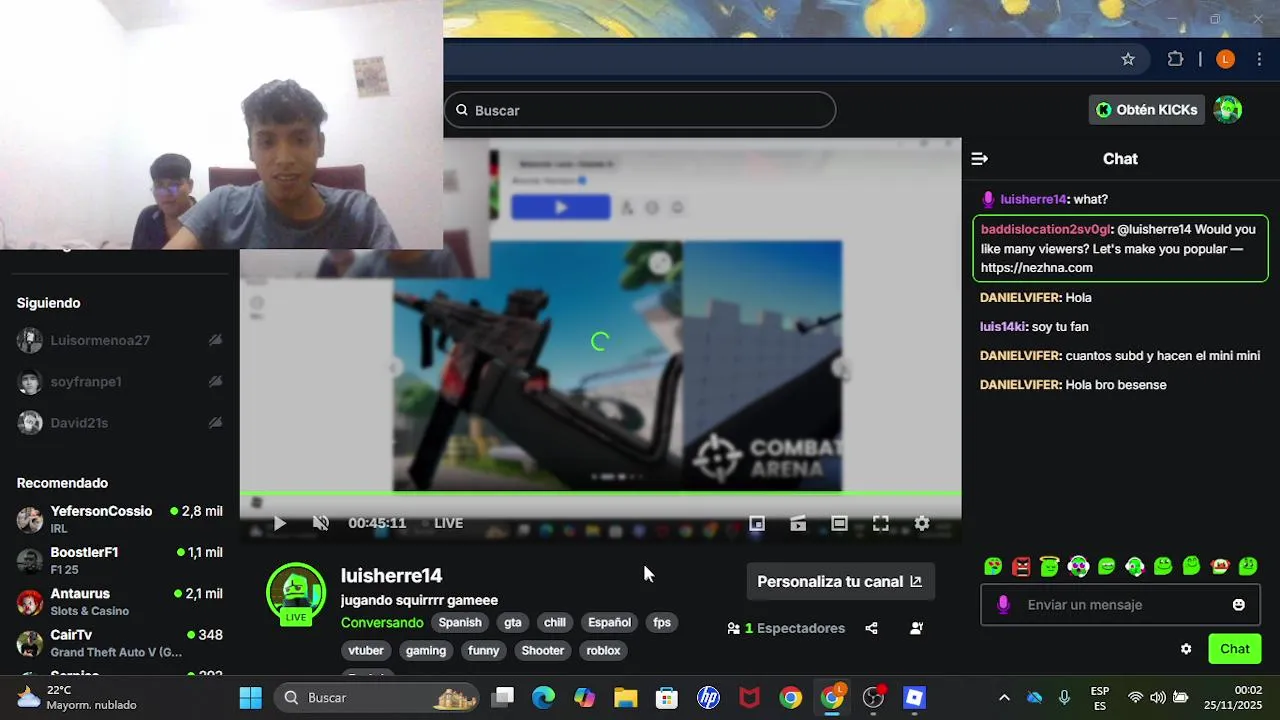Select the roblox tag

pyautogui.click(x=603, y=650)
